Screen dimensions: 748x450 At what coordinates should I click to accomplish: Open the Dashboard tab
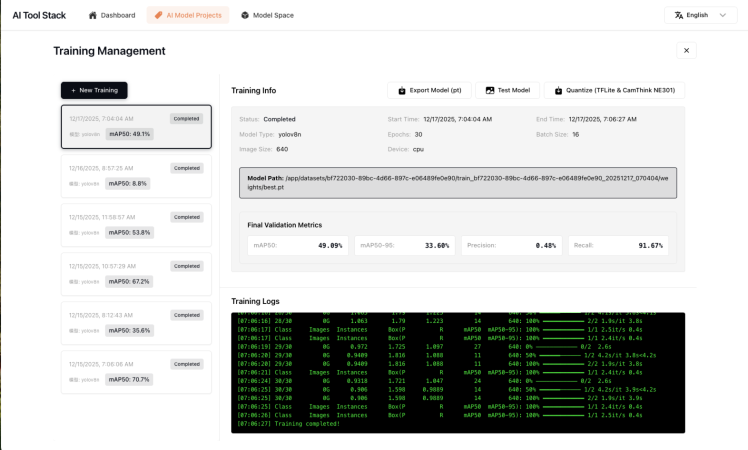tap(112, 15)
